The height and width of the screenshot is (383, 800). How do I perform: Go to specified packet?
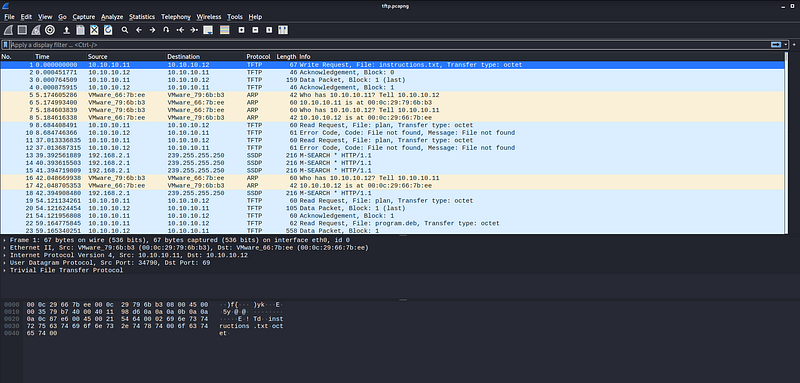click(x=166, y=30)
